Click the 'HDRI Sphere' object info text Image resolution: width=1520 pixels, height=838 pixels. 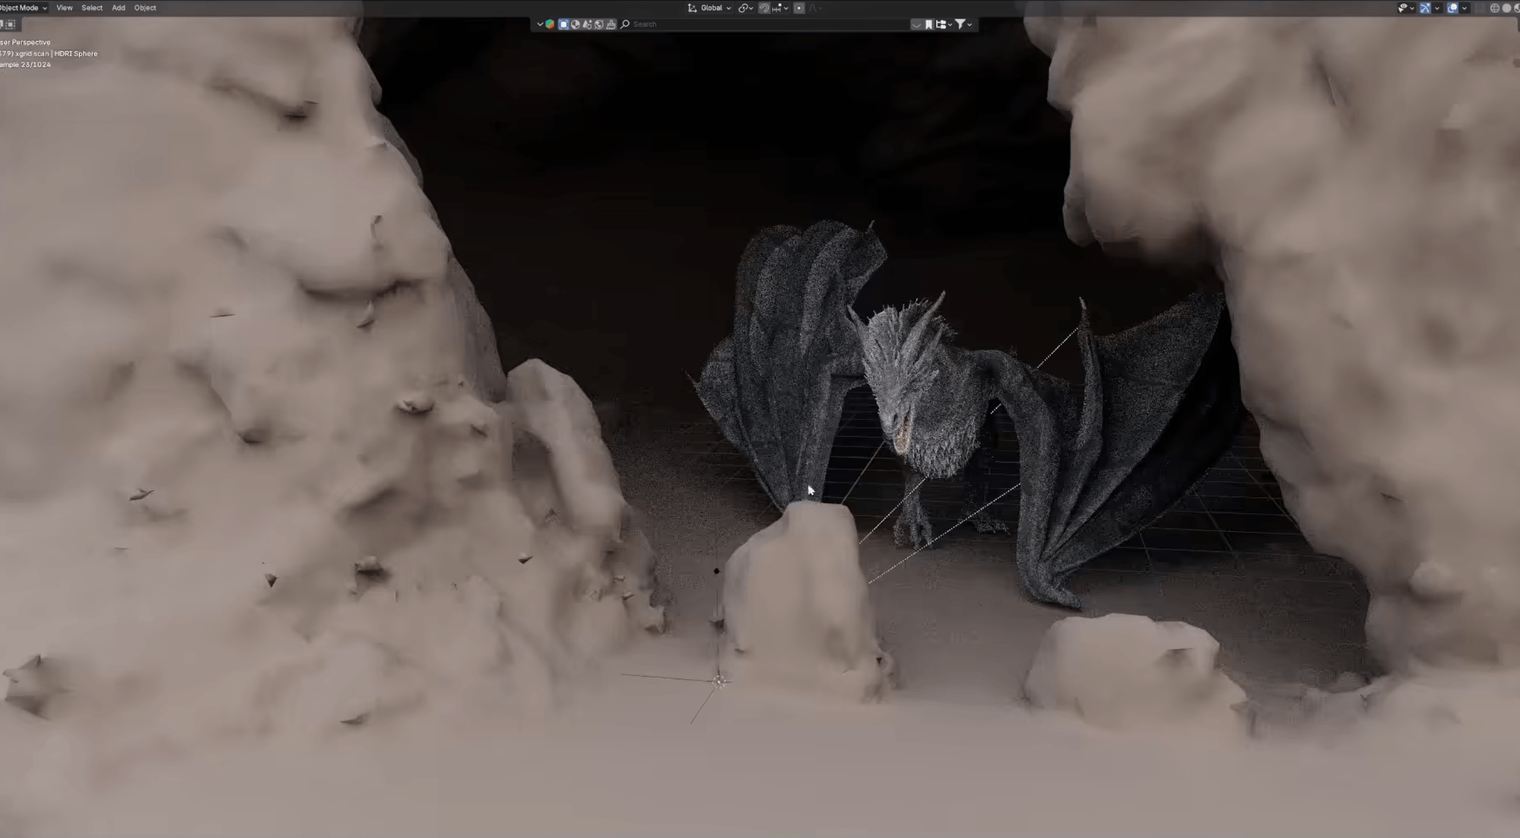[76, 54]
